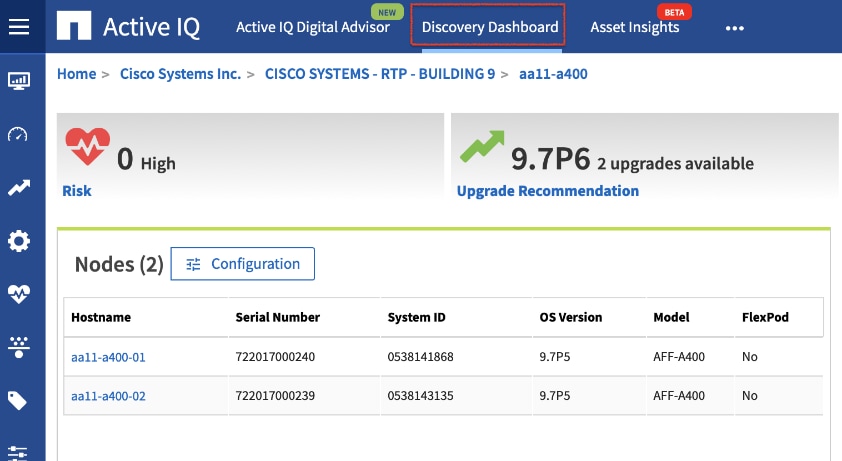Click the NetApp Active IQ logo
This screenshot has height=461, width=842.
pos(128,26)
